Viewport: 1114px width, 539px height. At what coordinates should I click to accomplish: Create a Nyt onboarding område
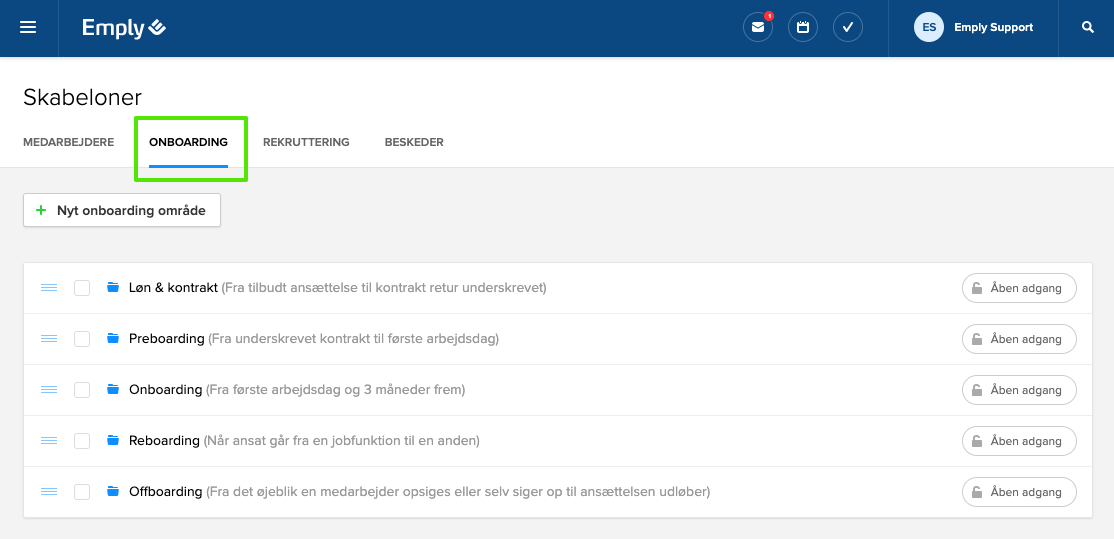tap(122, 211)
